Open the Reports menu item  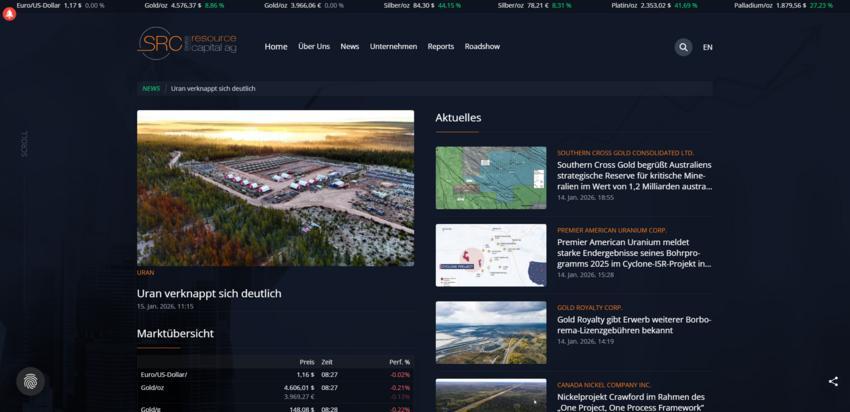pos(440,47)
